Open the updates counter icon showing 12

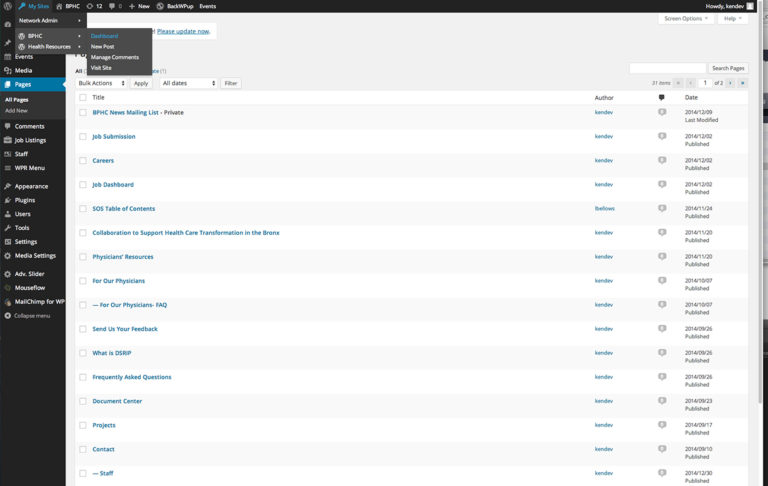[x=93, y=6]
